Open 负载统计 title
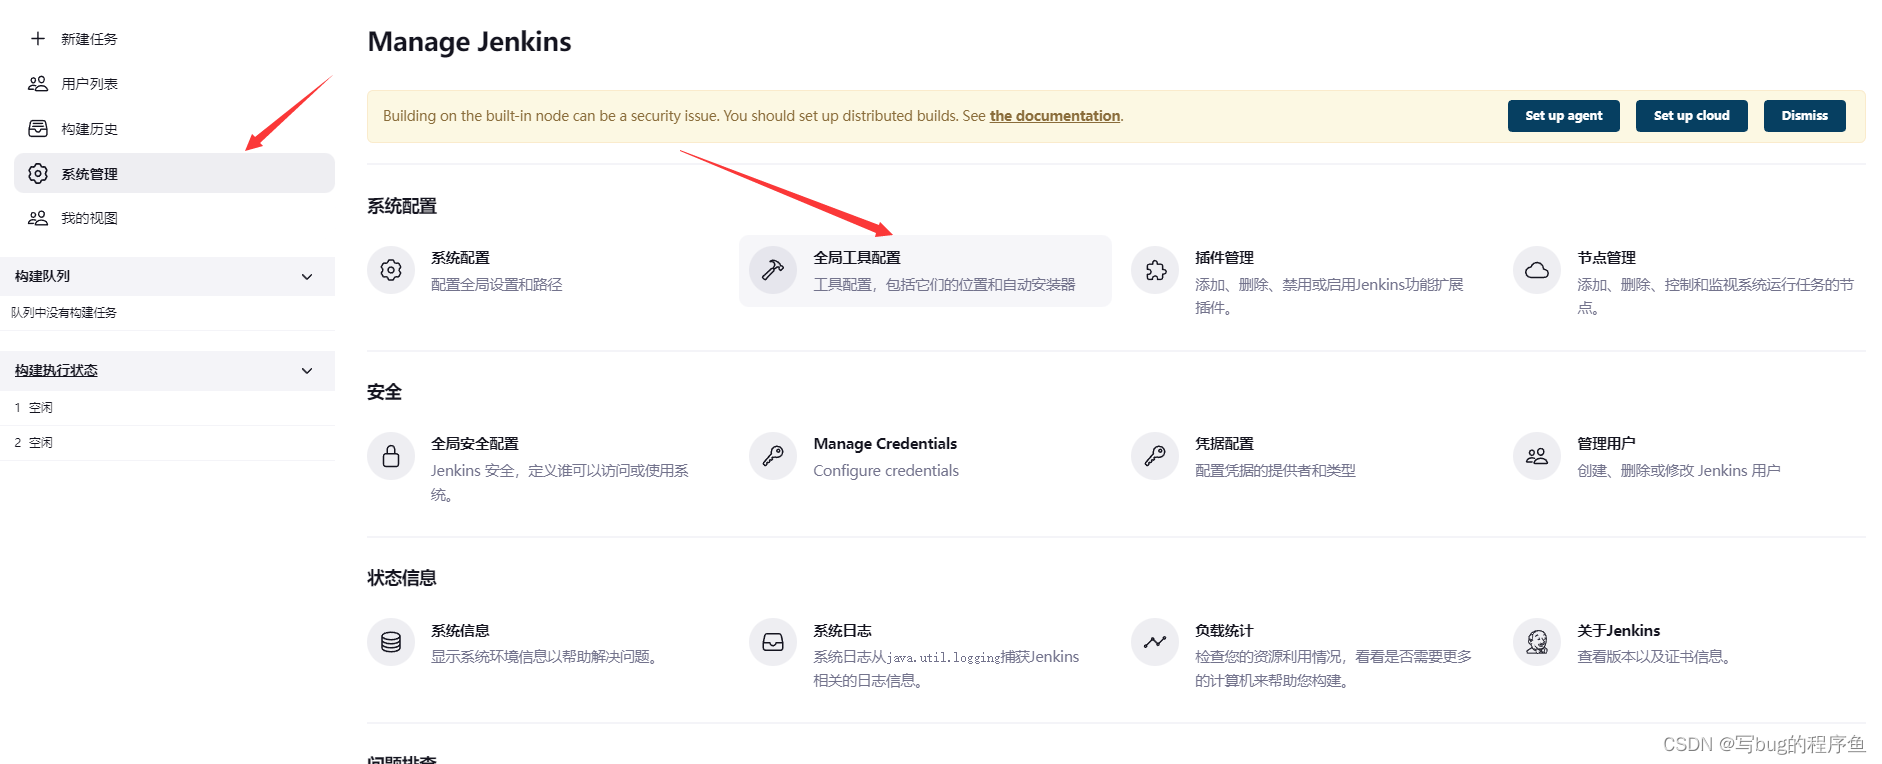 pos(1224,631)
